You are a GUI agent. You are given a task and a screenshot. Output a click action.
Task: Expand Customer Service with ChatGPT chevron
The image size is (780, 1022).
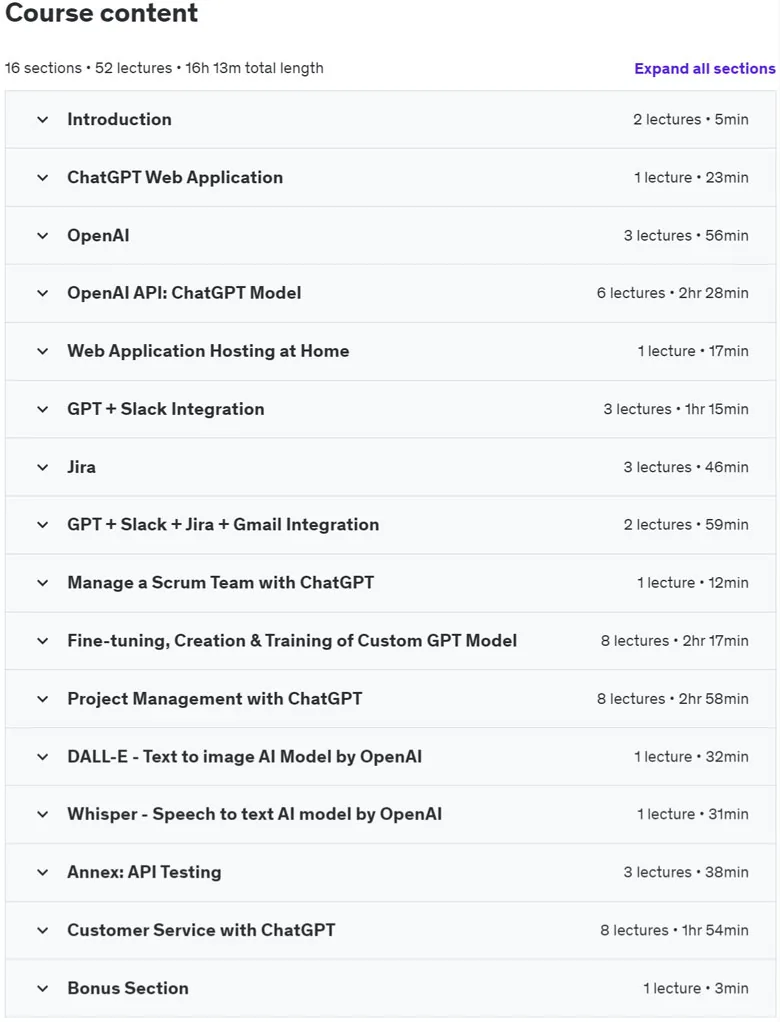(42, 930)
